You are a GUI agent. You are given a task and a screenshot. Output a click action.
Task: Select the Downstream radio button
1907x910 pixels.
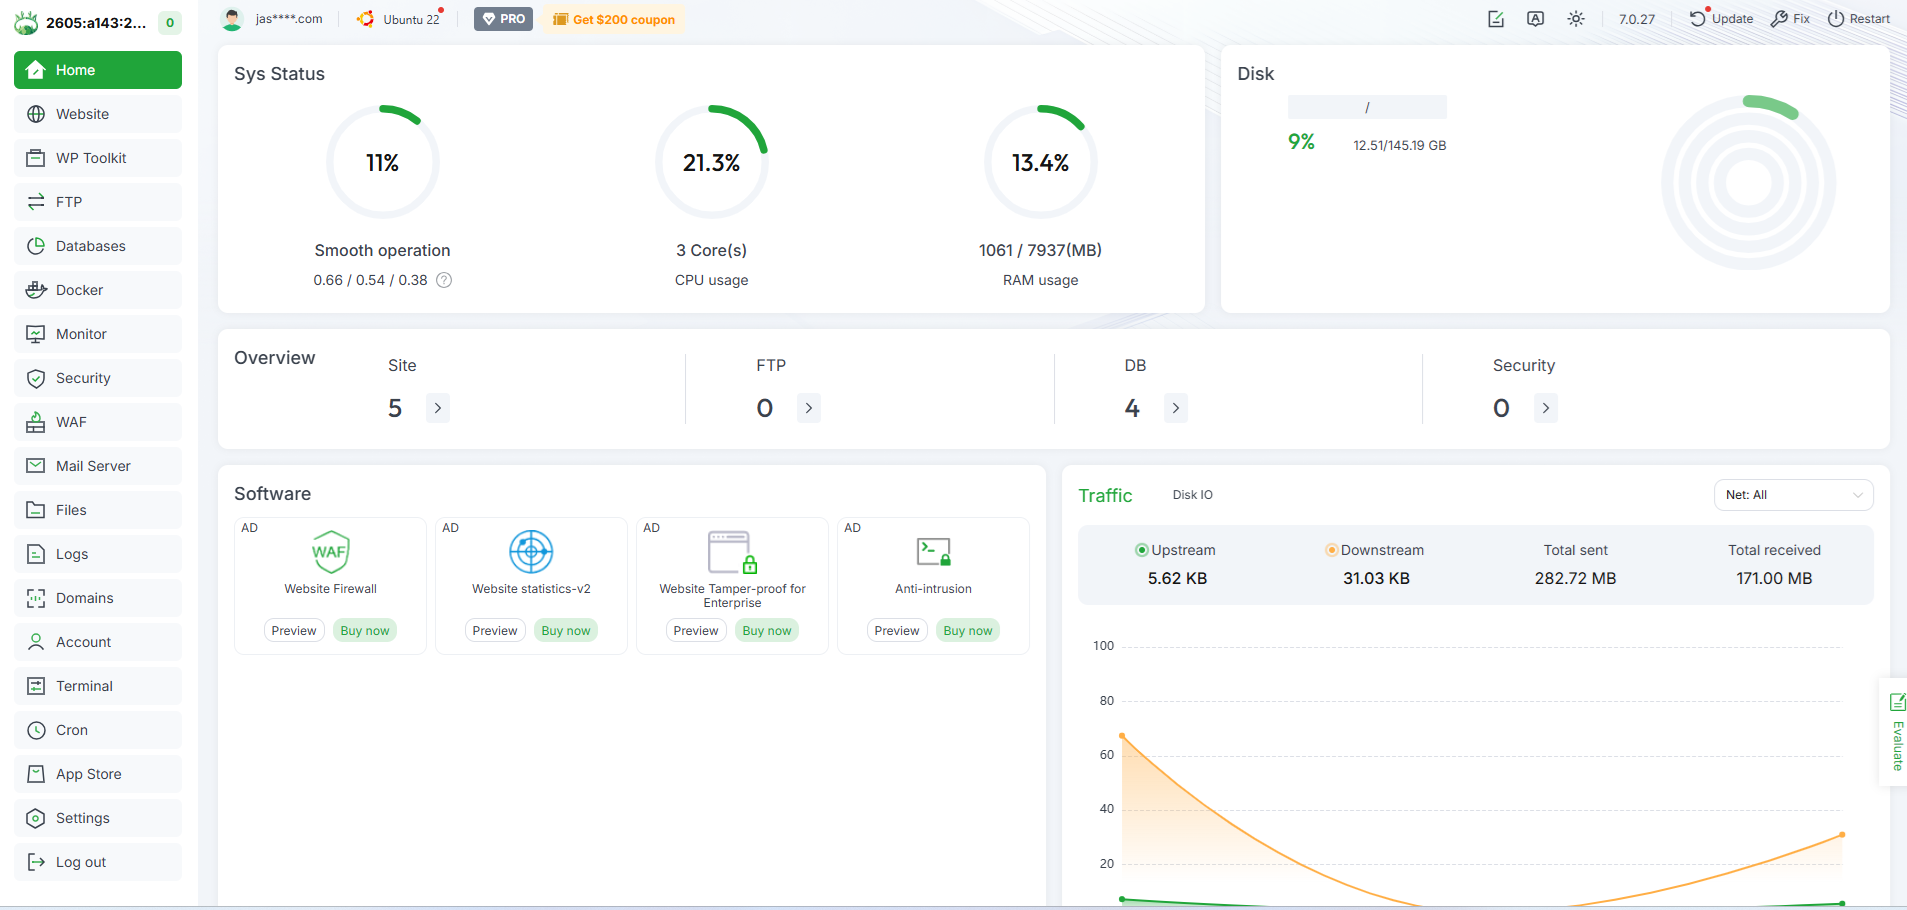click(x=1331, y=549)
